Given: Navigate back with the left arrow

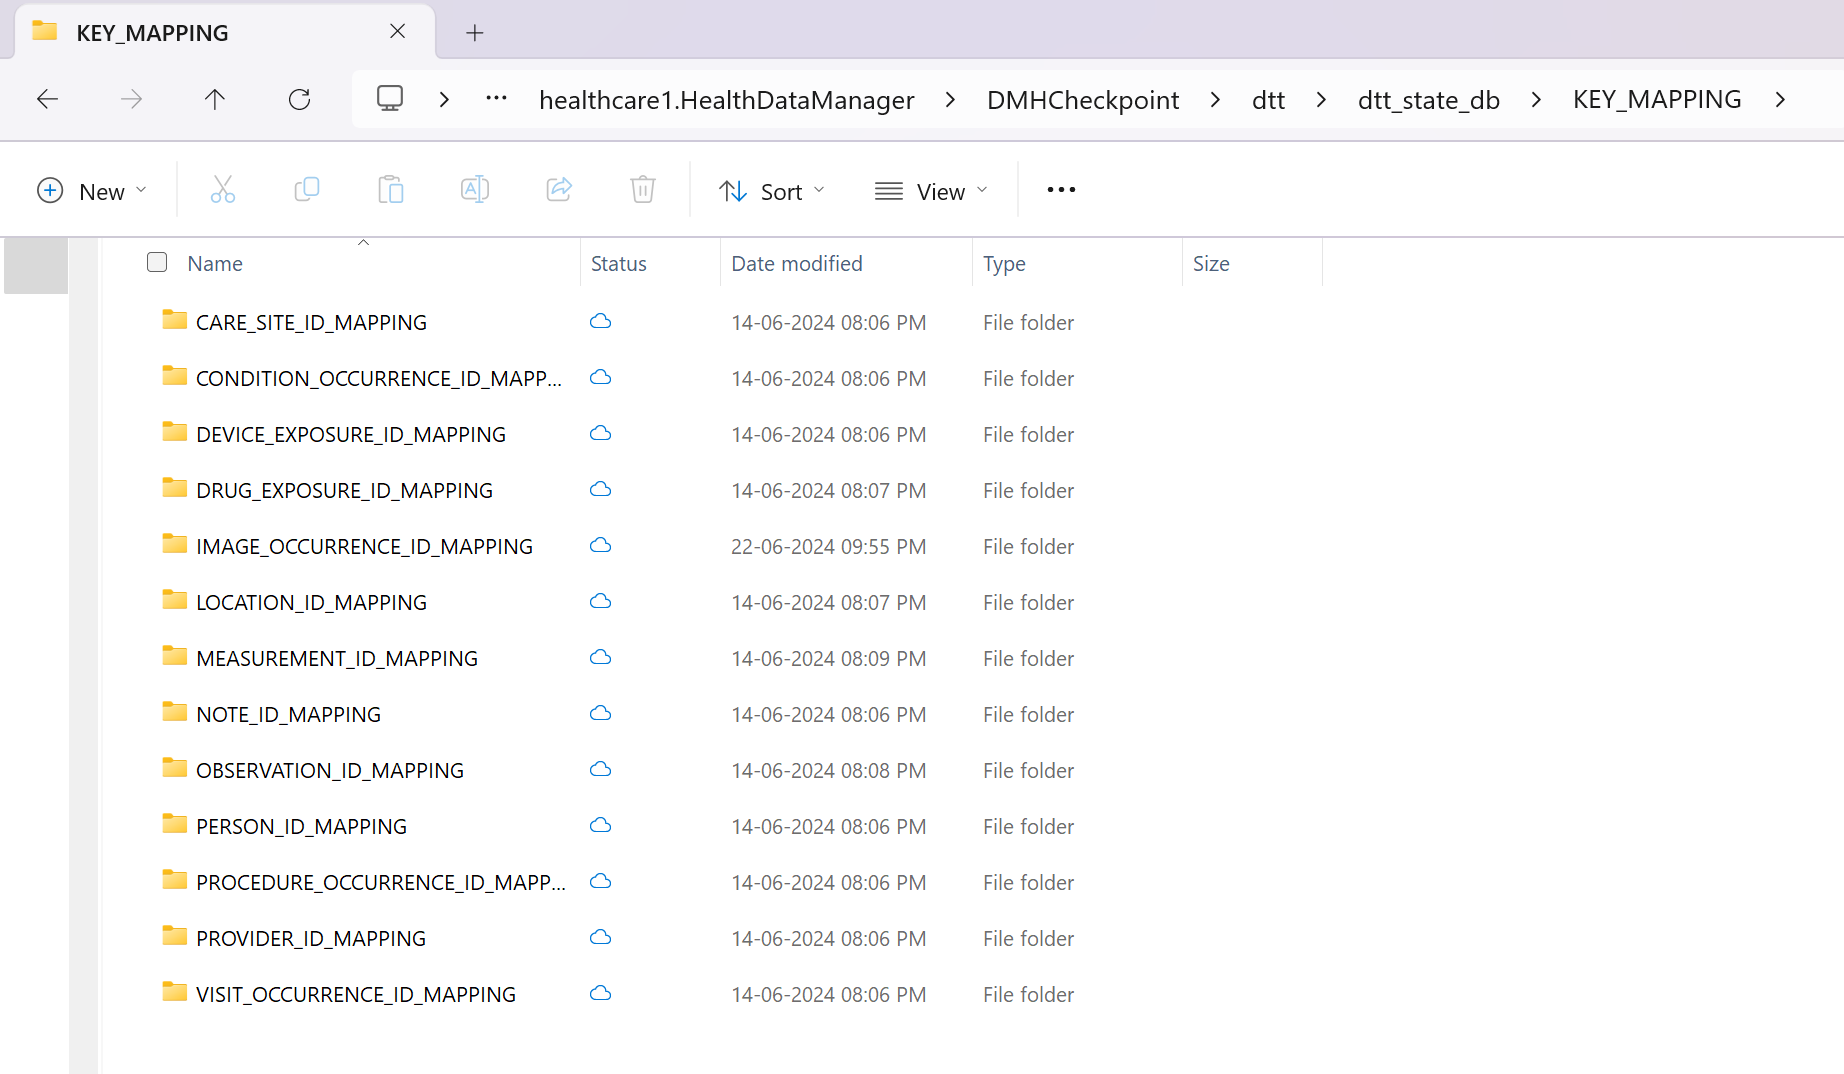Looking at the screenshot, I should [47, 99].
